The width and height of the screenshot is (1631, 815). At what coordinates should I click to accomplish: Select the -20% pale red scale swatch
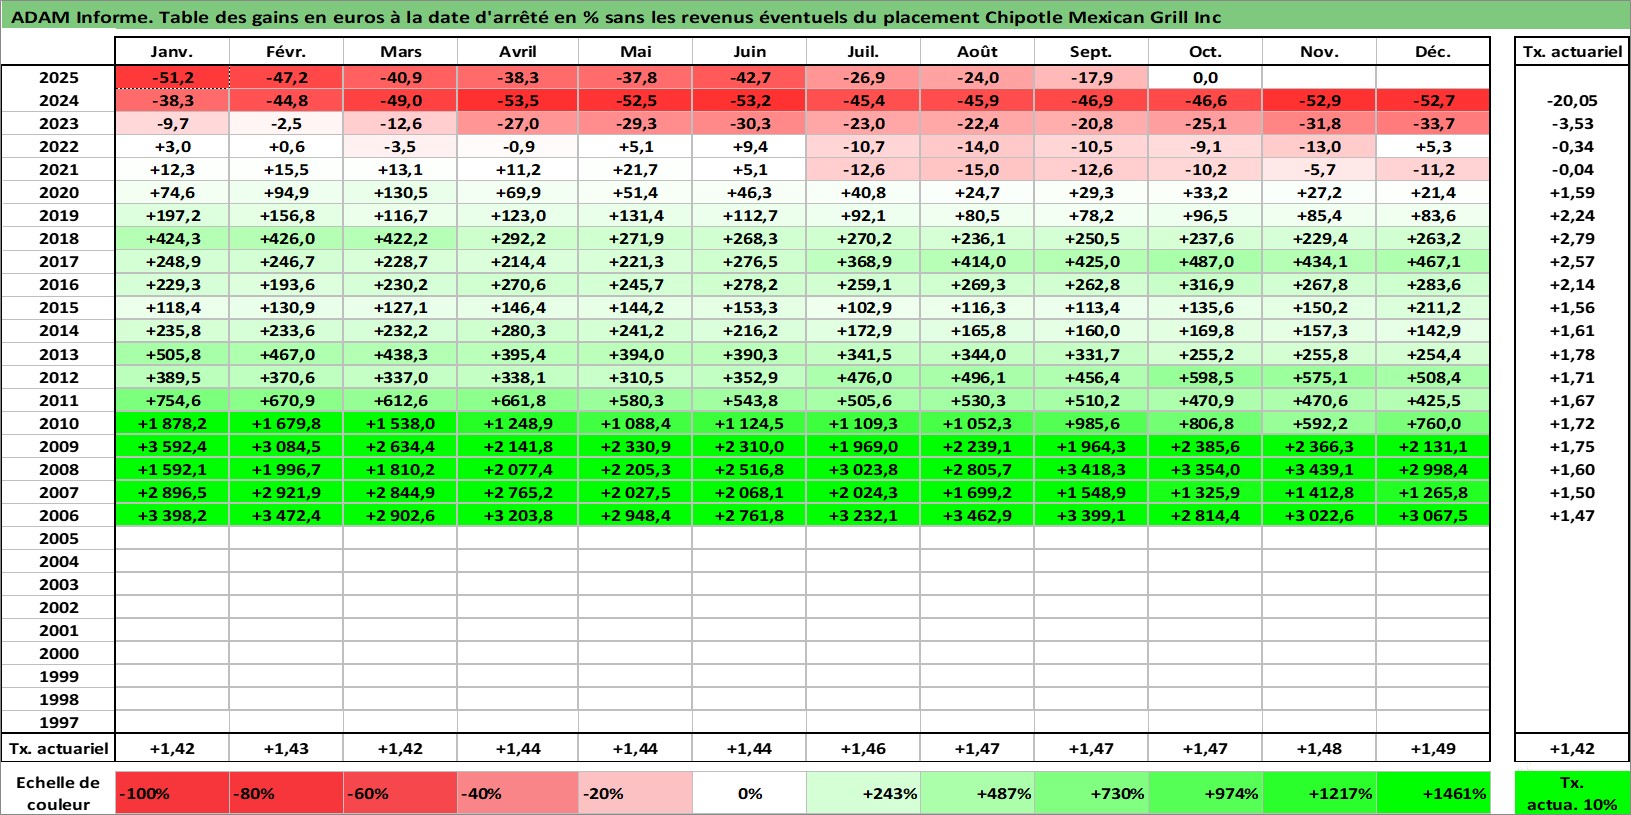635,793
